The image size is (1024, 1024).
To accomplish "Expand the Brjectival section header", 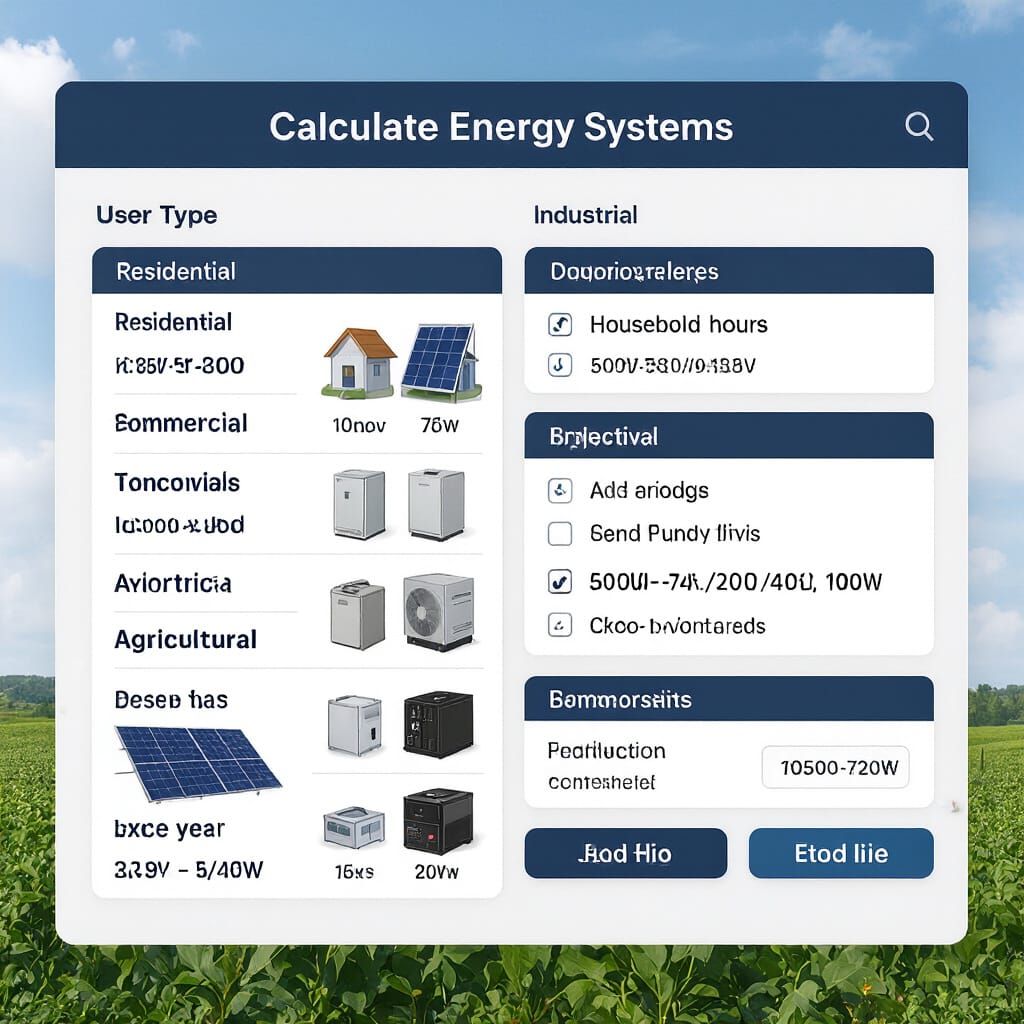I will [x=728, y=436].
